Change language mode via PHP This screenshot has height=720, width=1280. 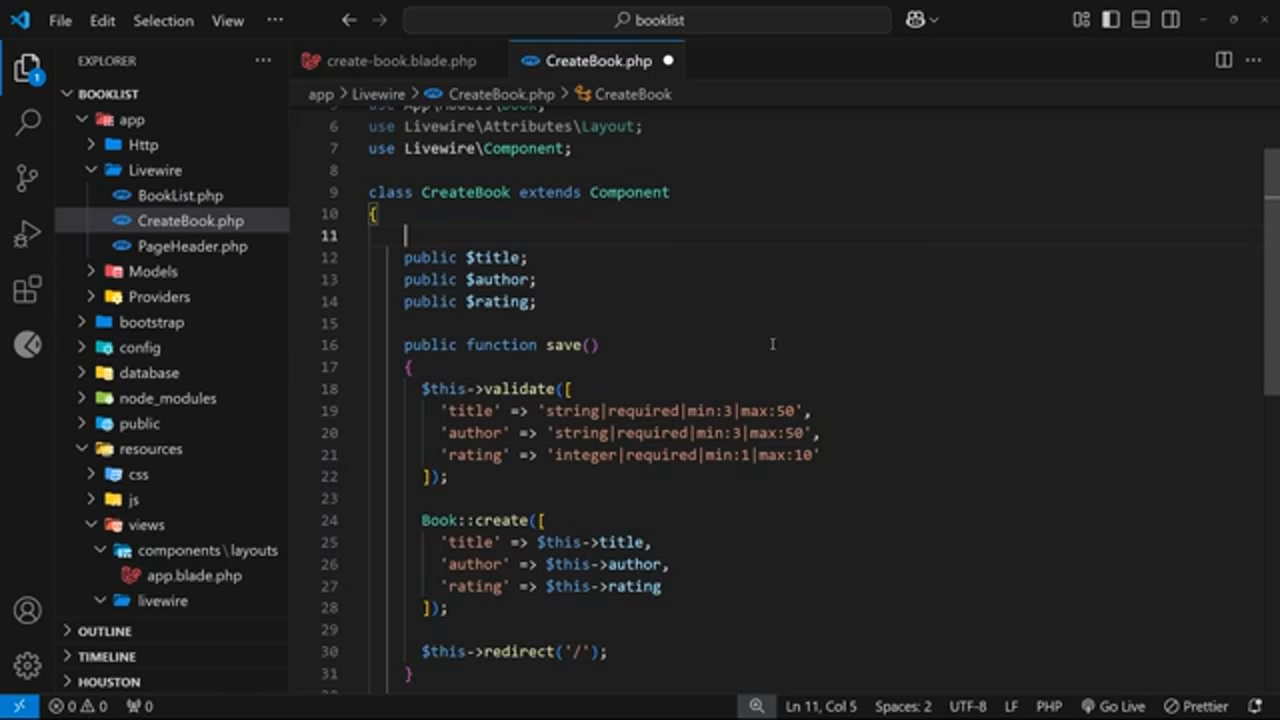coord(1049,706)
